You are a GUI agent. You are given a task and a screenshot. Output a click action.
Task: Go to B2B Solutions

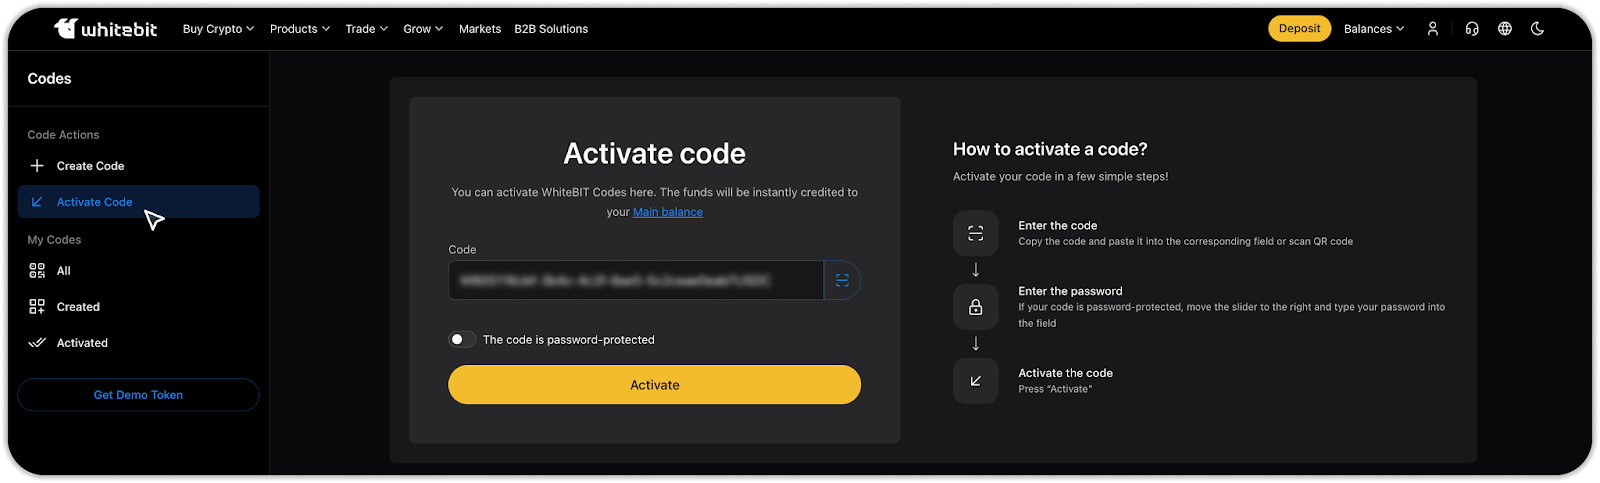point(551,29)
